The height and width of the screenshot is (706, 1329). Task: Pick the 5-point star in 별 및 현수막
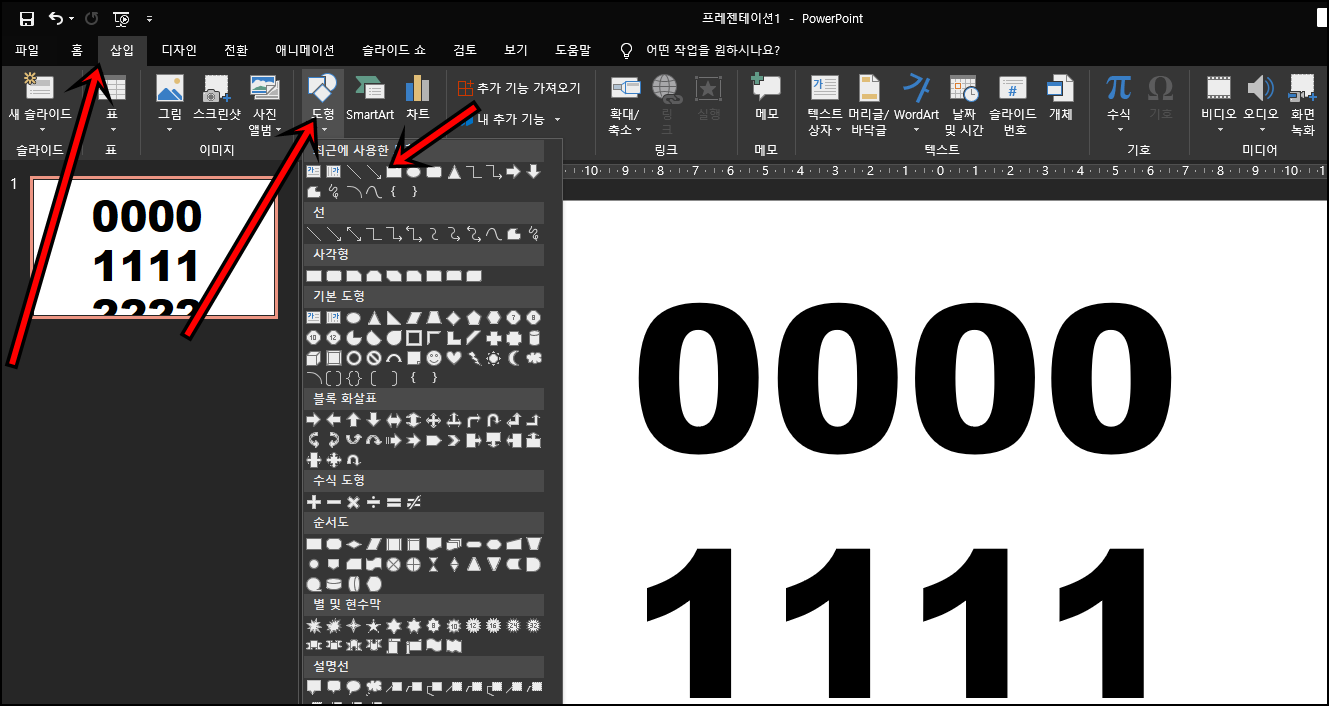[373, 626]
